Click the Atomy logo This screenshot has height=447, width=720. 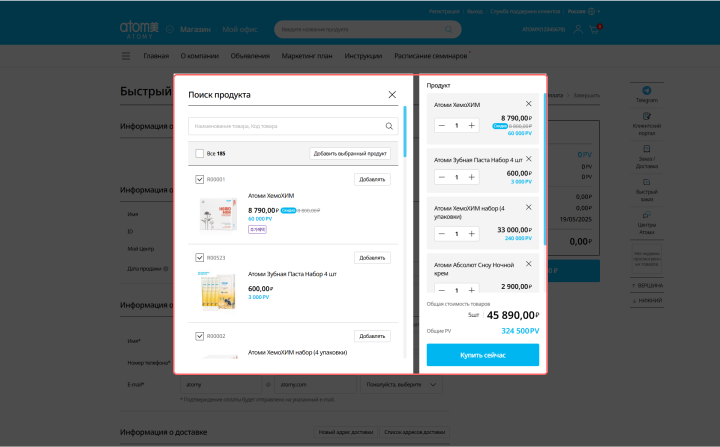139,29
